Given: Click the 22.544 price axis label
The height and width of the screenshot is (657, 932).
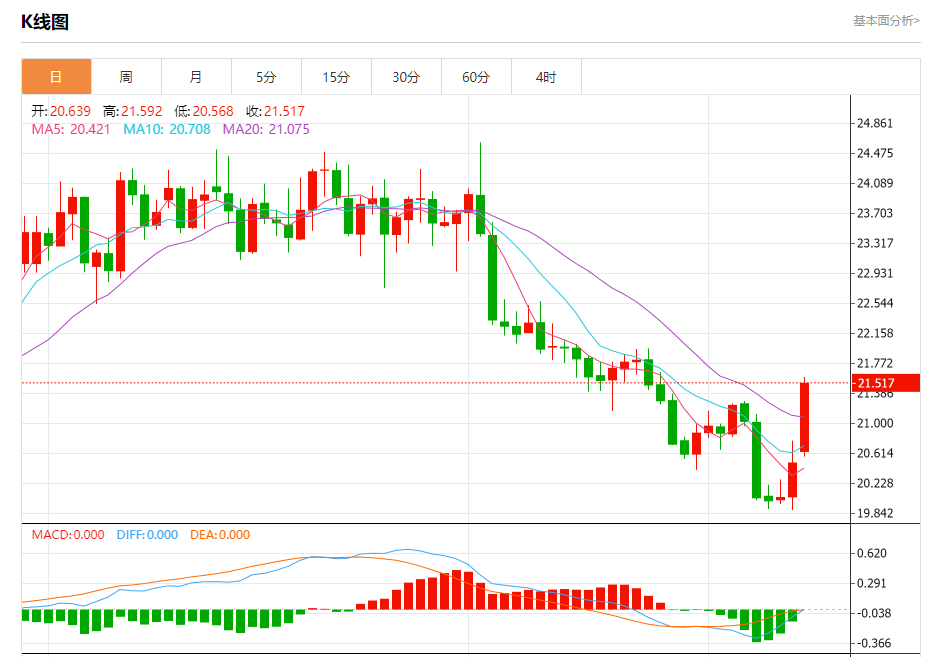Looking at the screenshot, I should click(874, 303).
